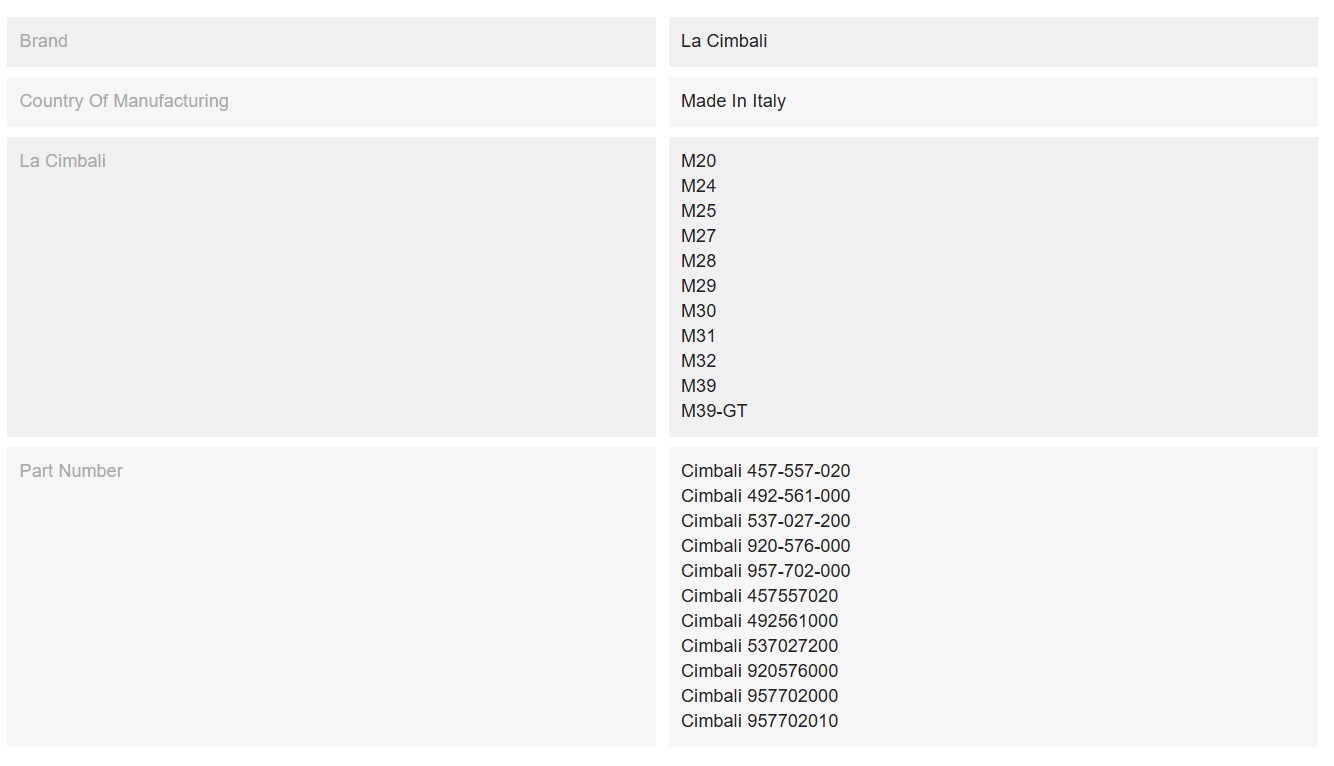This screenshot has width=1334, height=766.
Task: Select part number Cimbali 492-561-000
Action: 765,496
